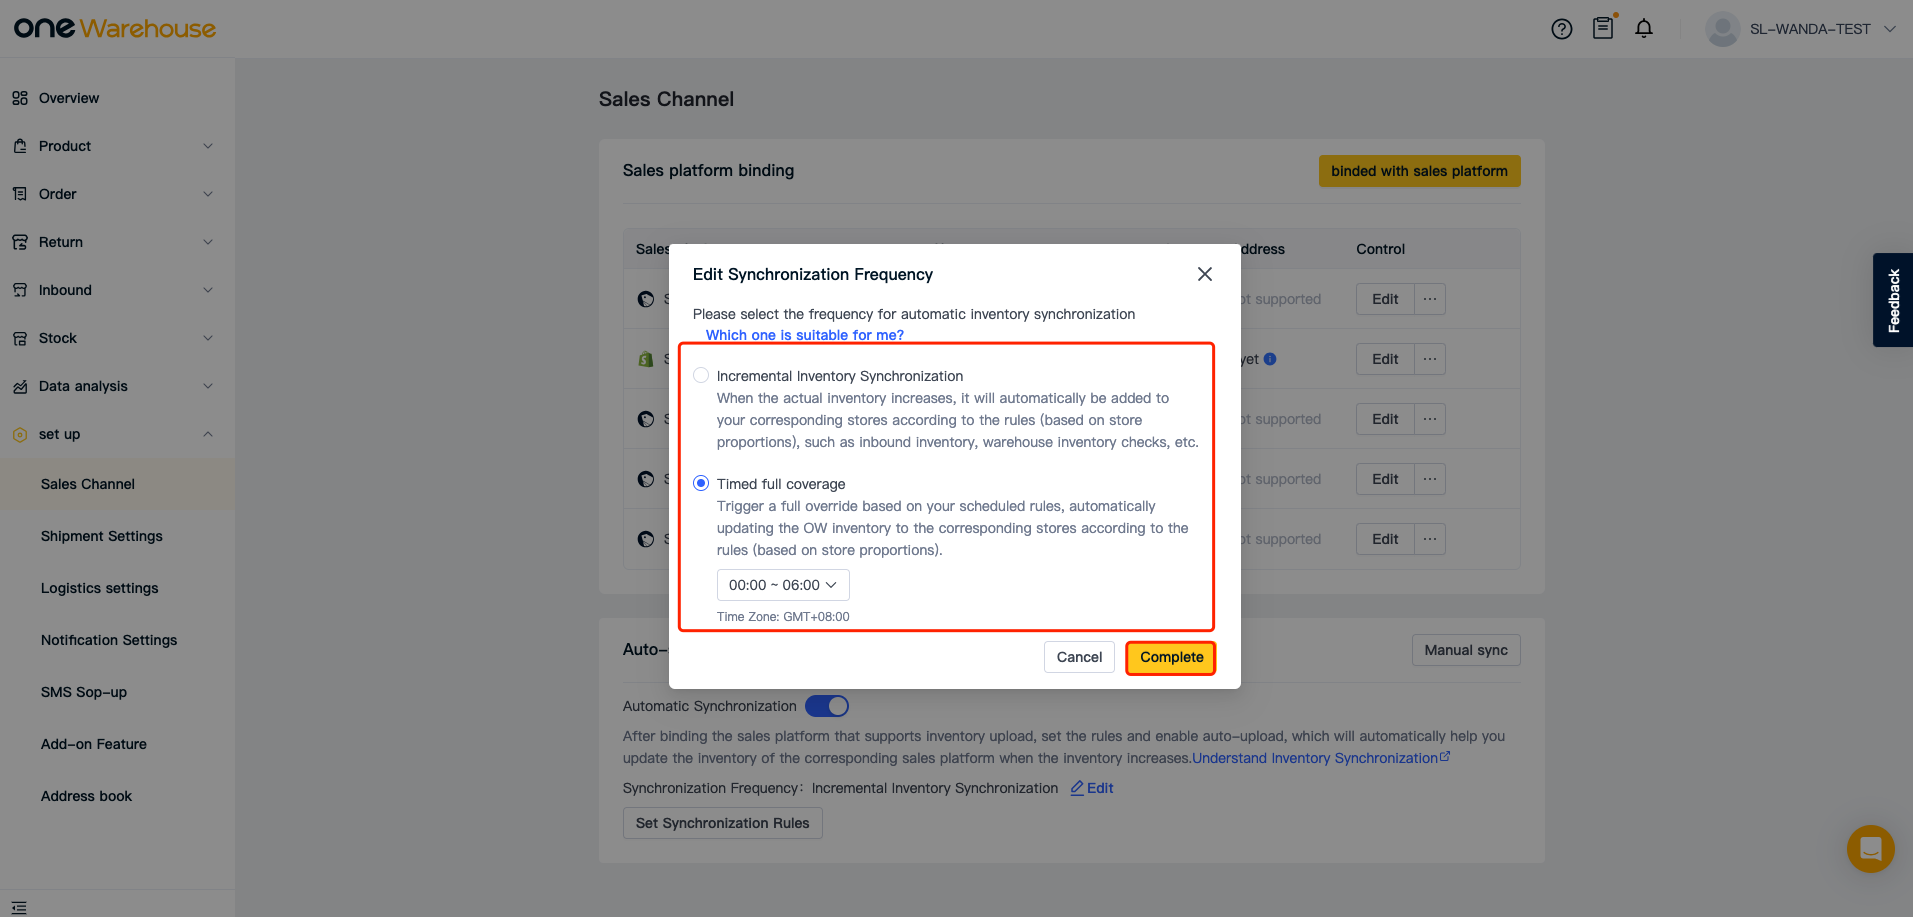Open the chat support bubble icon

click(1870, 849)
